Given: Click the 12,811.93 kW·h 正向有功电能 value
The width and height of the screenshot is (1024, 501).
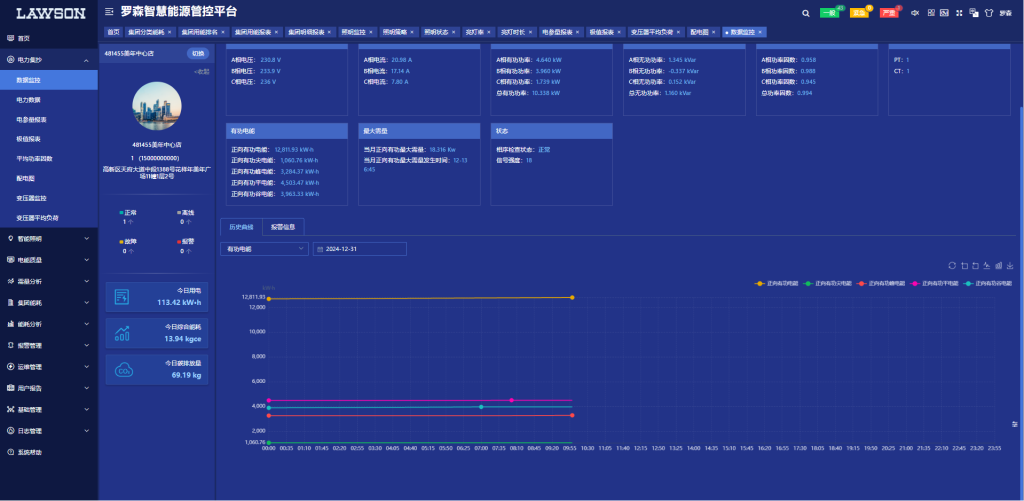Looking at the screenshot, I should click(296, 150).
